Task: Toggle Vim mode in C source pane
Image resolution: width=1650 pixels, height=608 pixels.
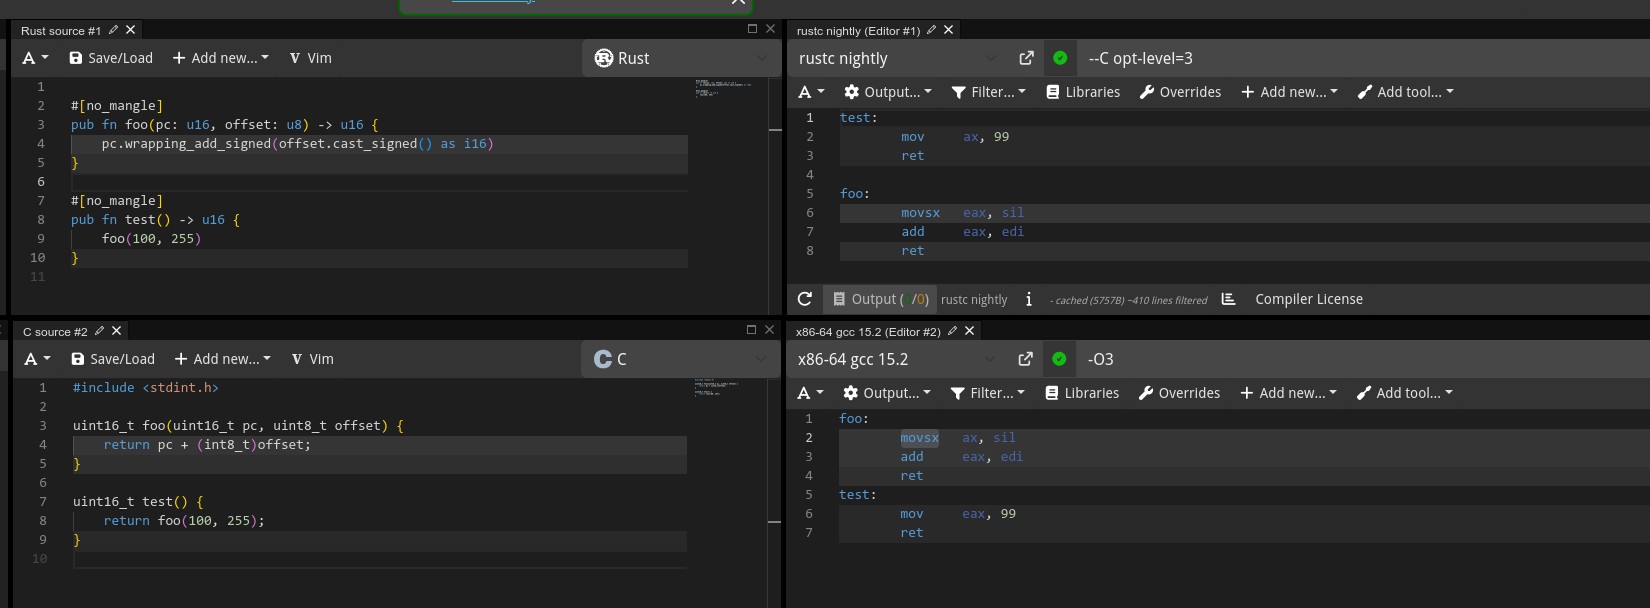Action: pyautogui.click(x=313, y=359)
